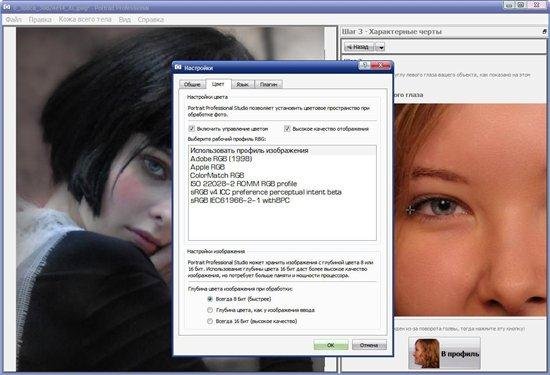Choose Всегда 8 бит (быстрее) option

click(x=210, y=299)
